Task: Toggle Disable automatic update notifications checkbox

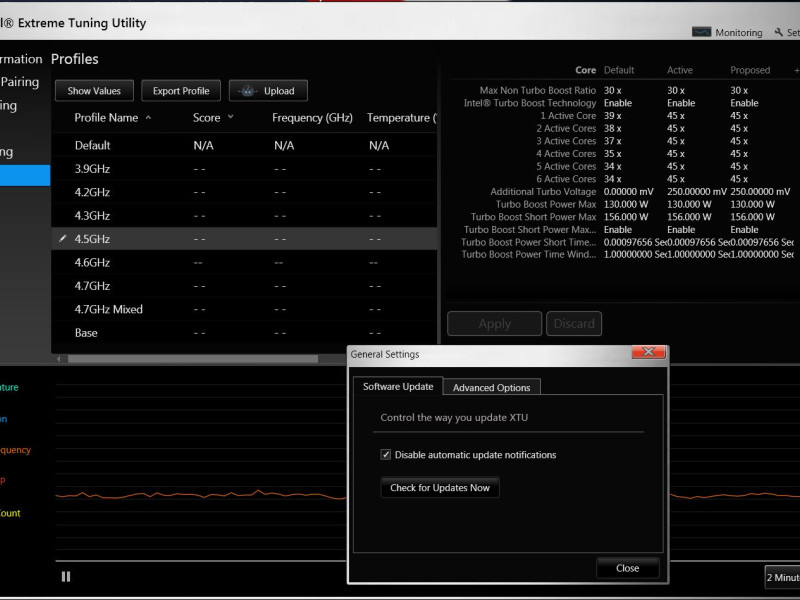Action: 386,454
